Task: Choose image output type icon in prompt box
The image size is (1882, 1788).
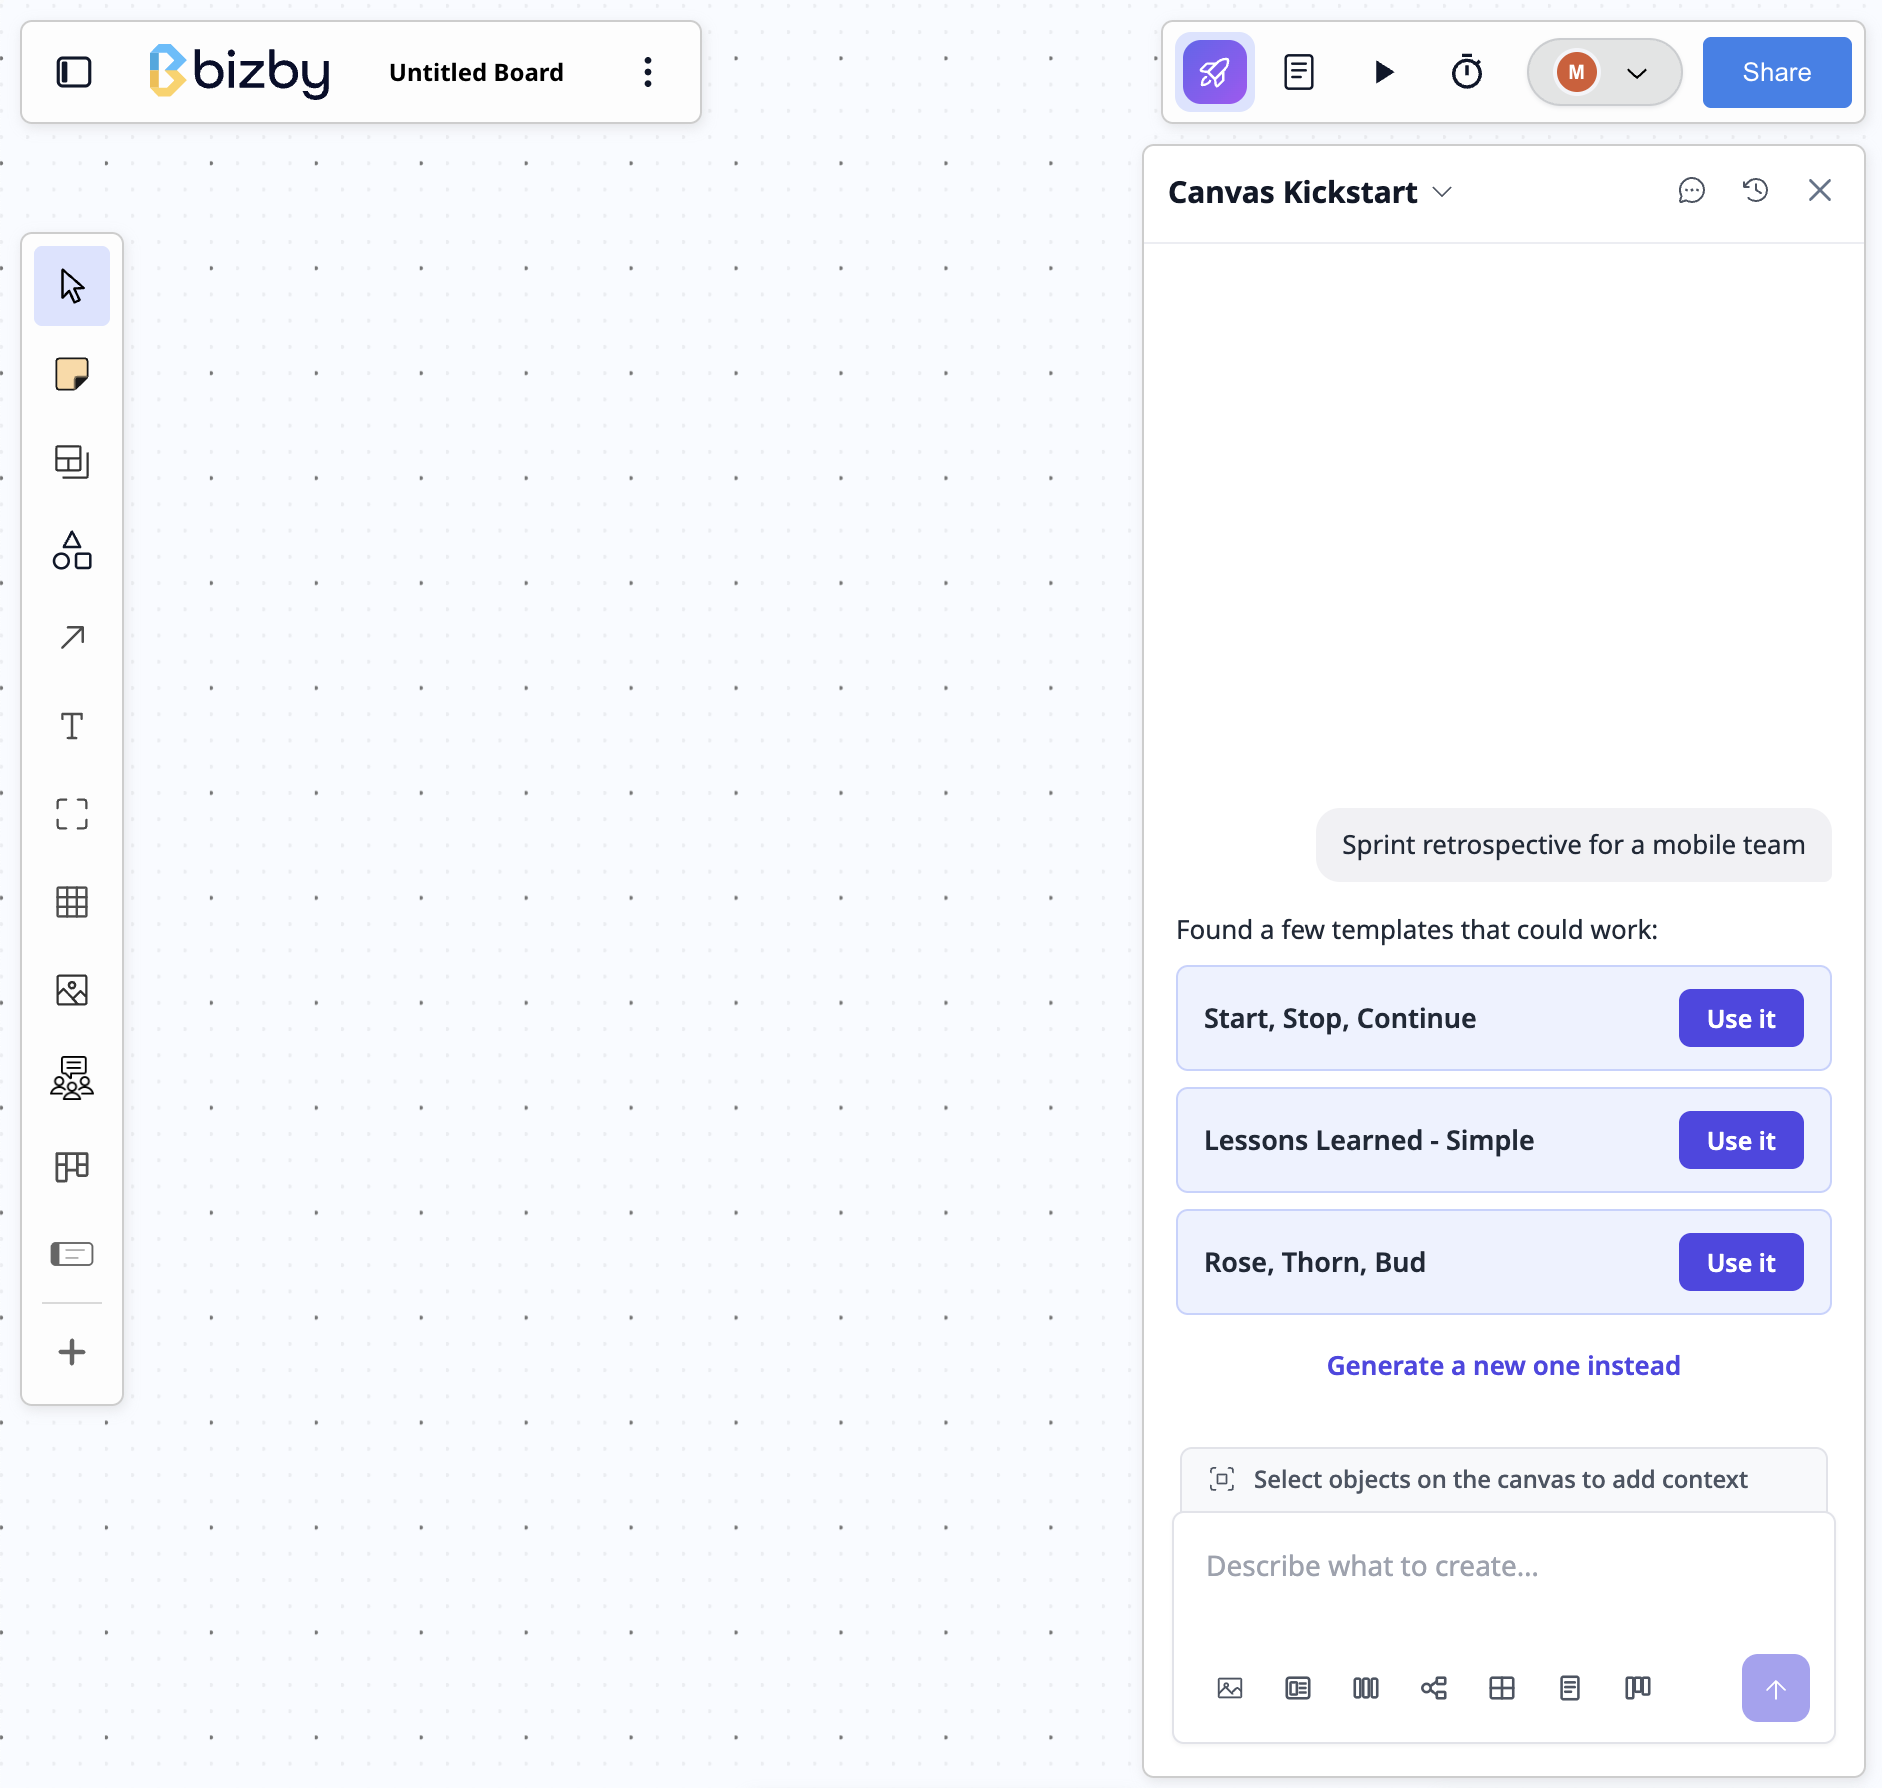Action: pyautogui.click(x=1230, y=1688)
